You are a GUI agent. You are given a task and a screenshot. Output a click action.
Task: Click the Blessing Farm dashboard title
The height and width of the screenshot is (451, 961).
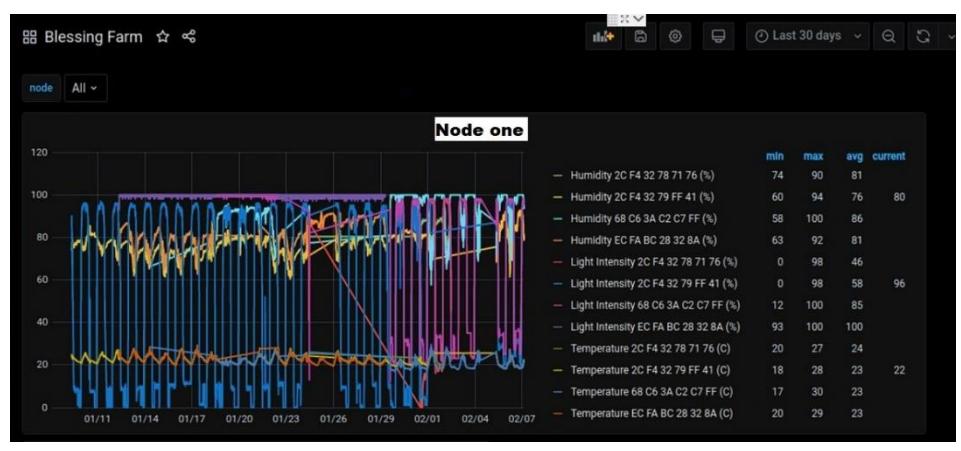click(x=93, y=37)
